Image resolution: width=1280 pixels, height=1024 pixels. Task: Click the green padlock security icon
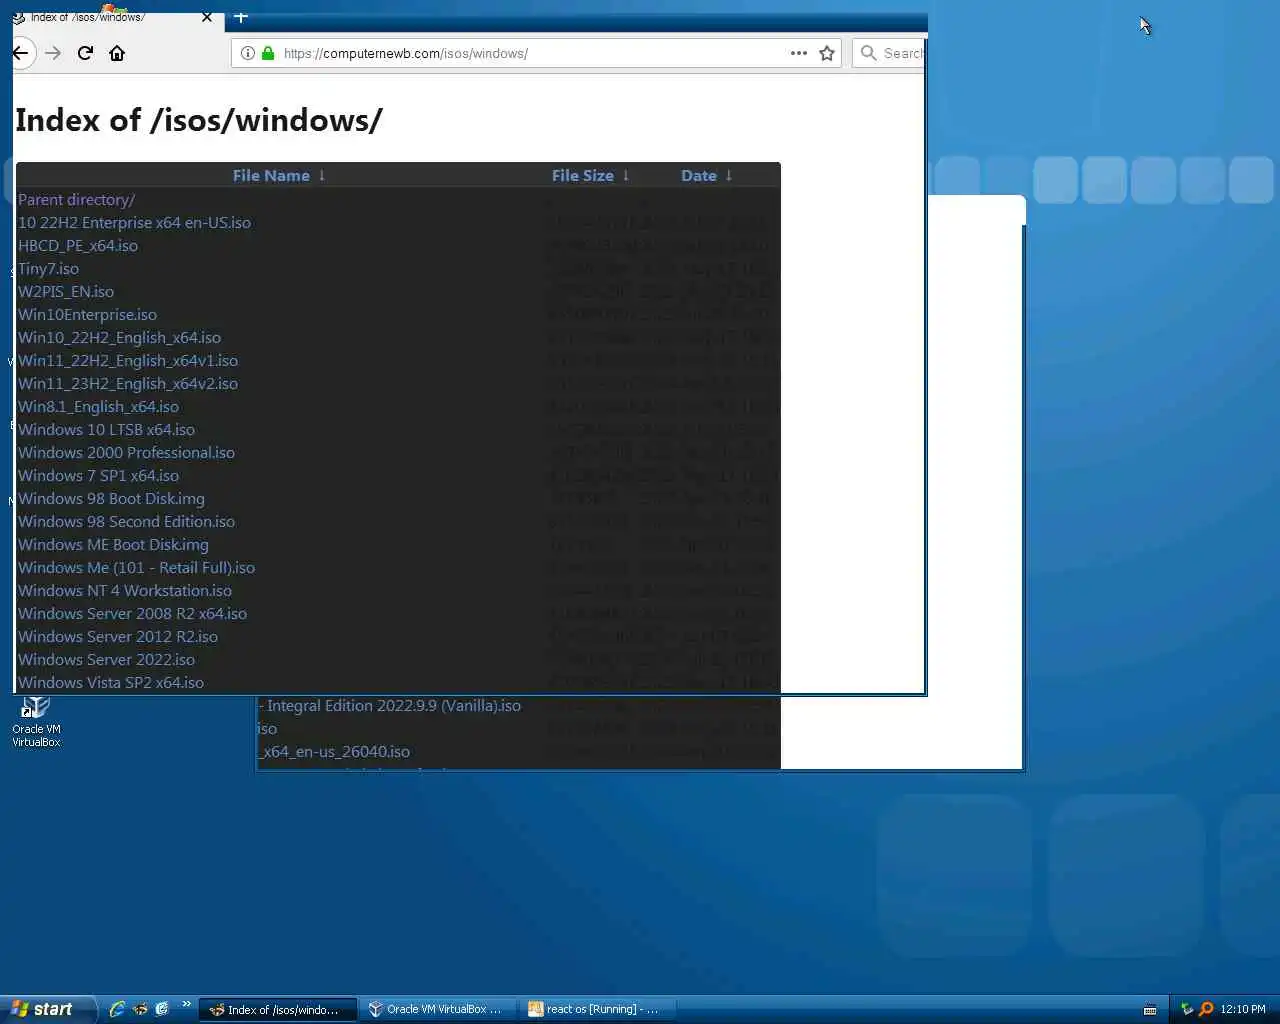268,53
